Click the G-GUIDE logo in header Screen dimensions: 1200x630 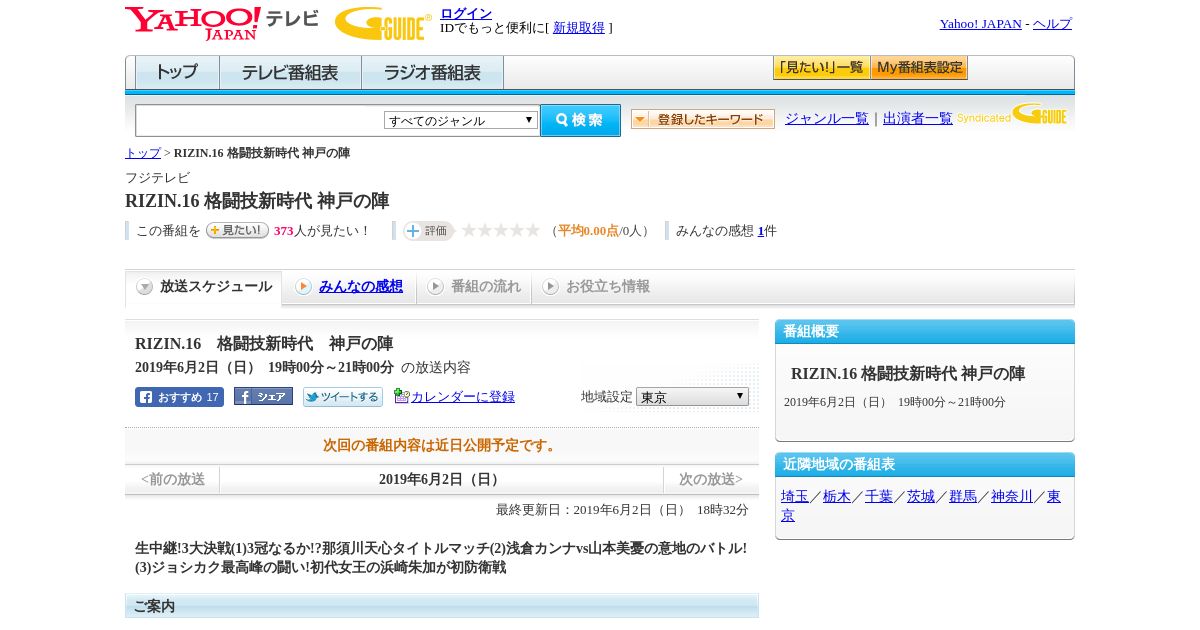pos(383,23)
